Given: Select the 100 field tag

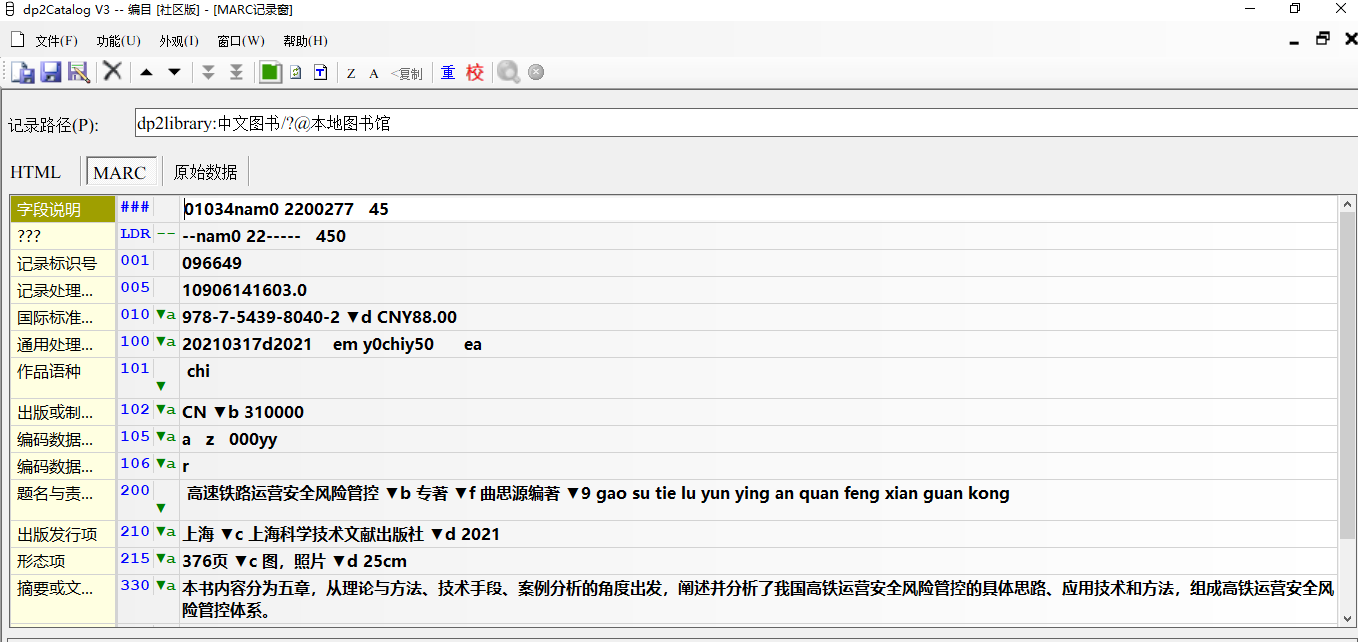Looking at the screenshot, I should tap(134, 341).
